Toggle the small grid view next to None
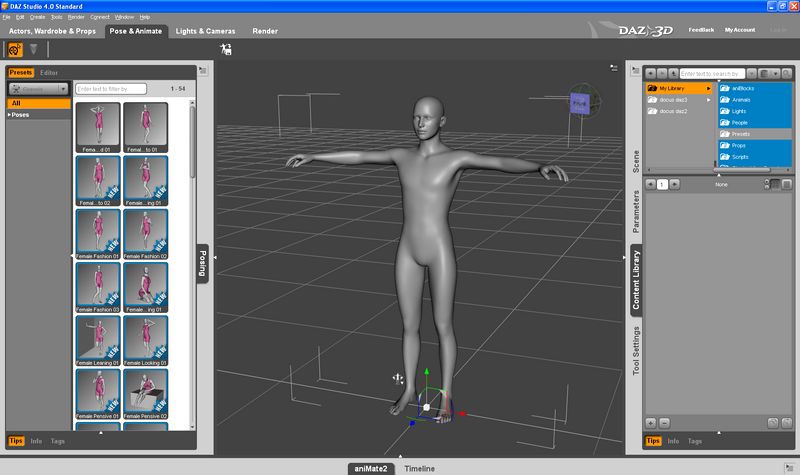Image resolution: width=800 pixels, height=475 pixels. pos(775,184)
